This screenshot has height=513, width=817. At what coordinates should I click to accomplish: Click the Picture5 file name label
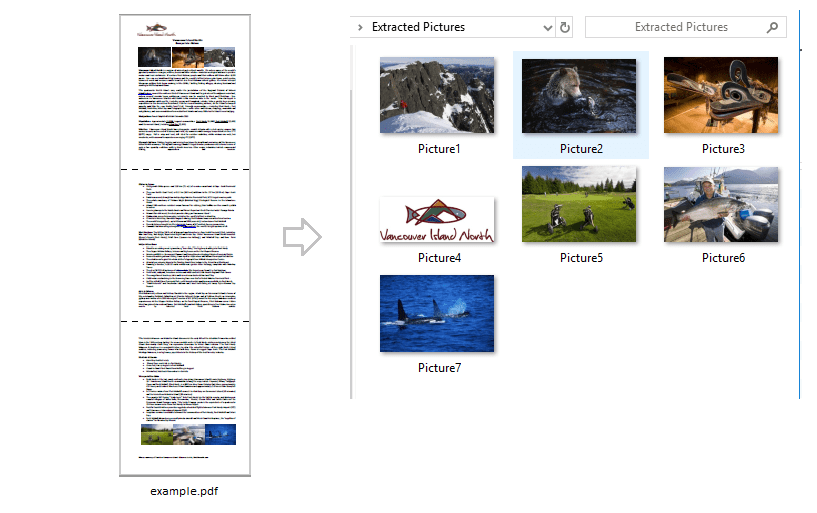pyautogui.click(x=580, y=258)
